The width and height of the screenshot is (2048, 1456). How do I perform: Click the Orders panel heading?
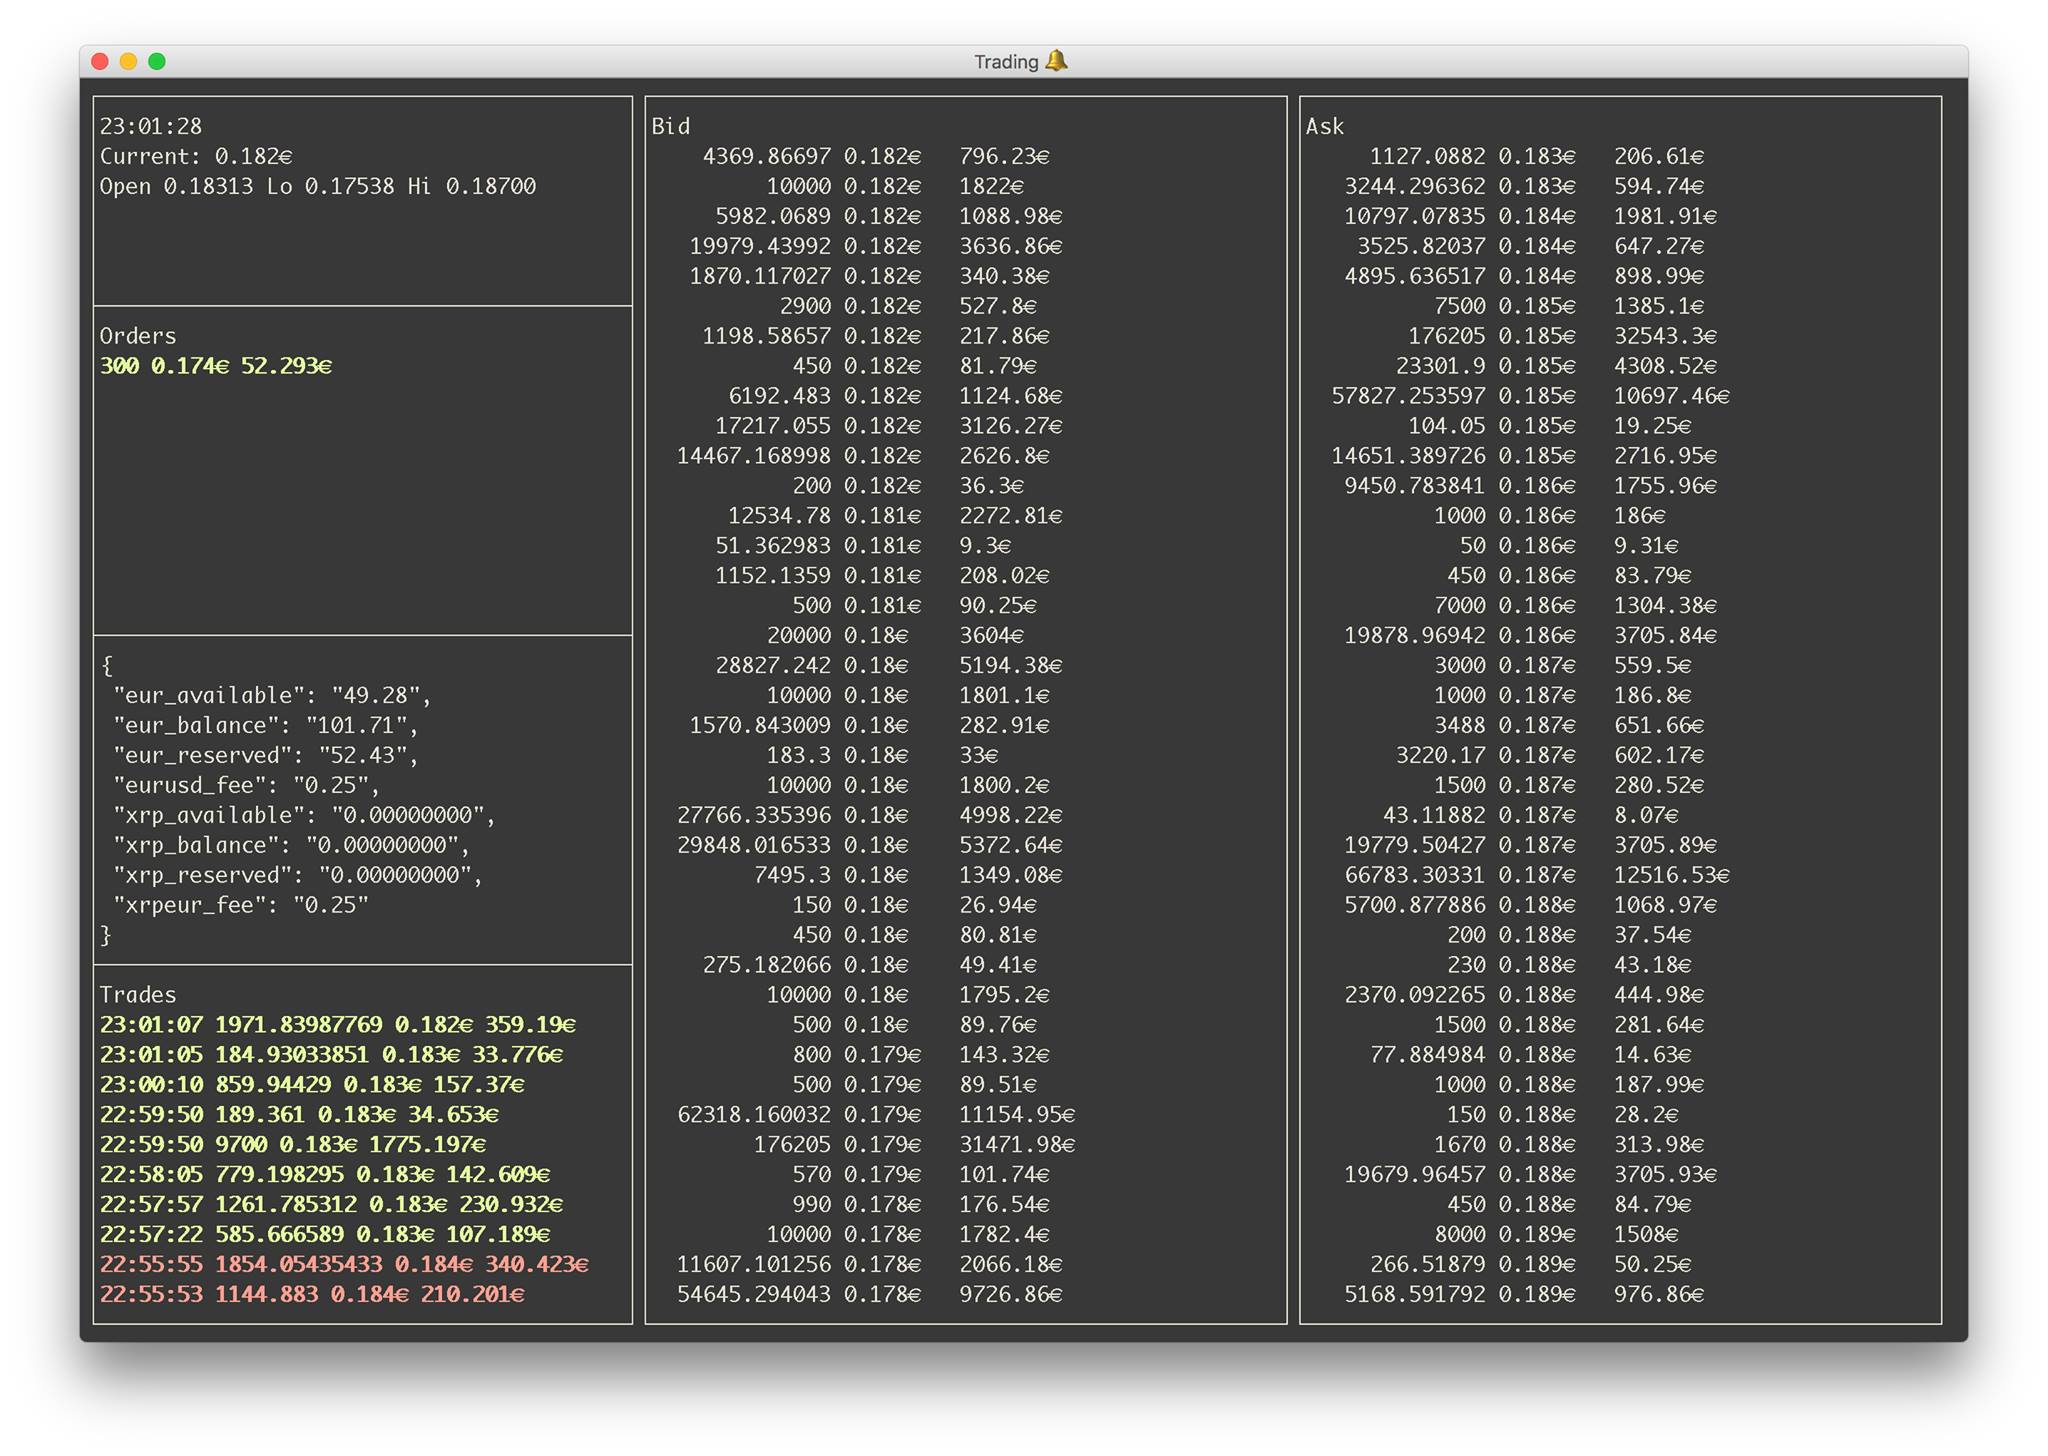tap(138, 336)
